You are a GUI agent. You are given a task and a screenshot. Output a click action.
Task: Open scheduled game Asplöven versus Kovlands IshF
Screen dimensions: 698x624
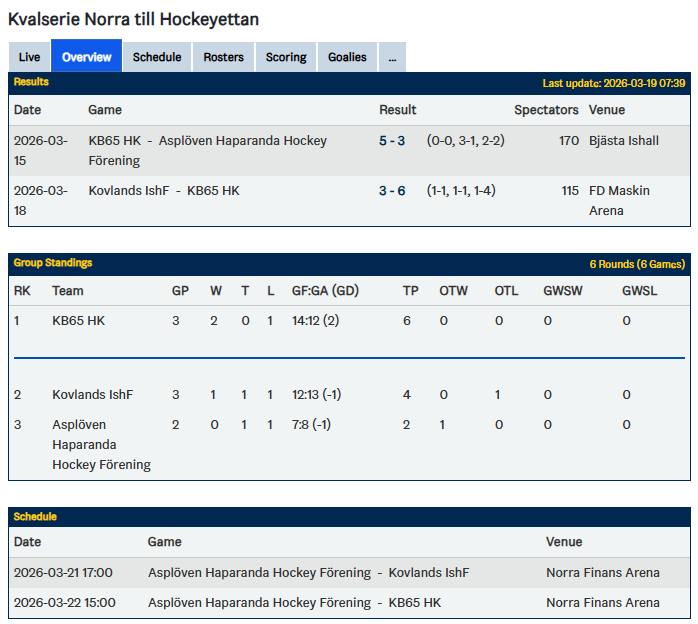pyautogui.click(x=308, y=573)
